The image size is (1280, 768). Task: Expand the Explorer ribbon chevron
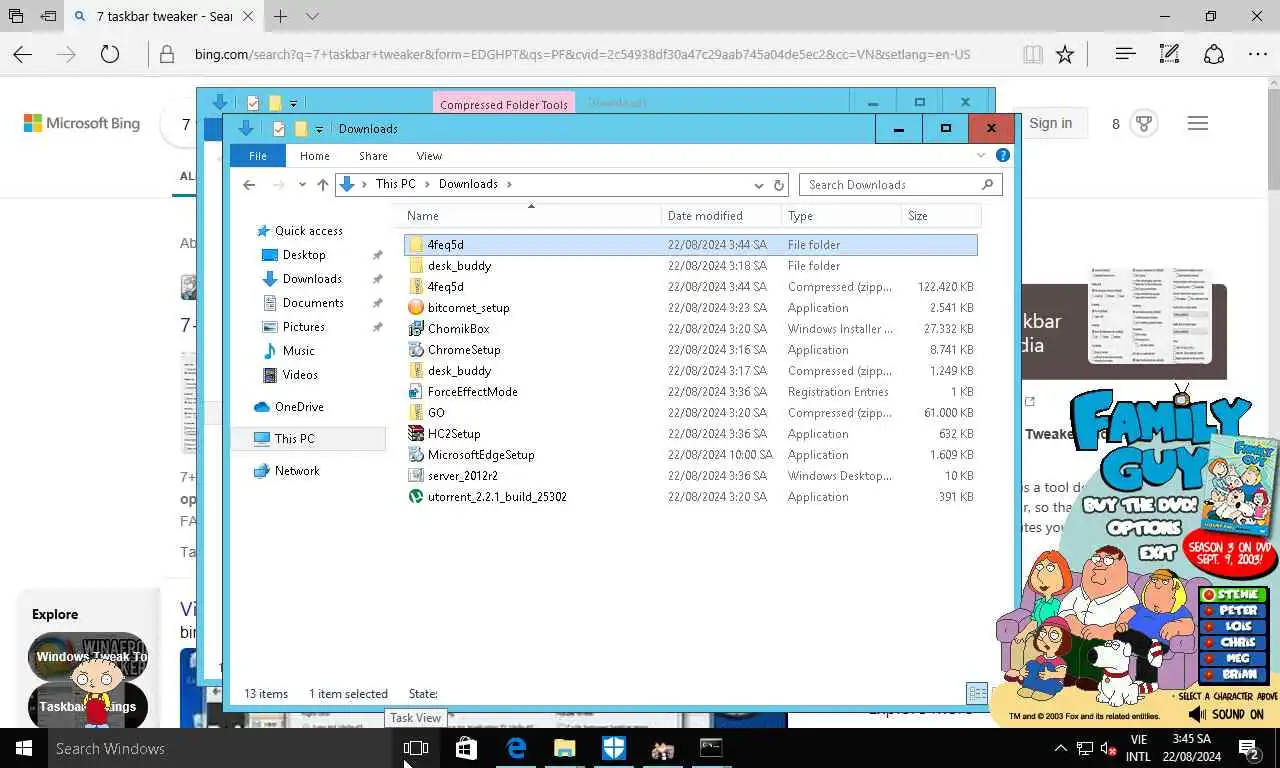981,156
